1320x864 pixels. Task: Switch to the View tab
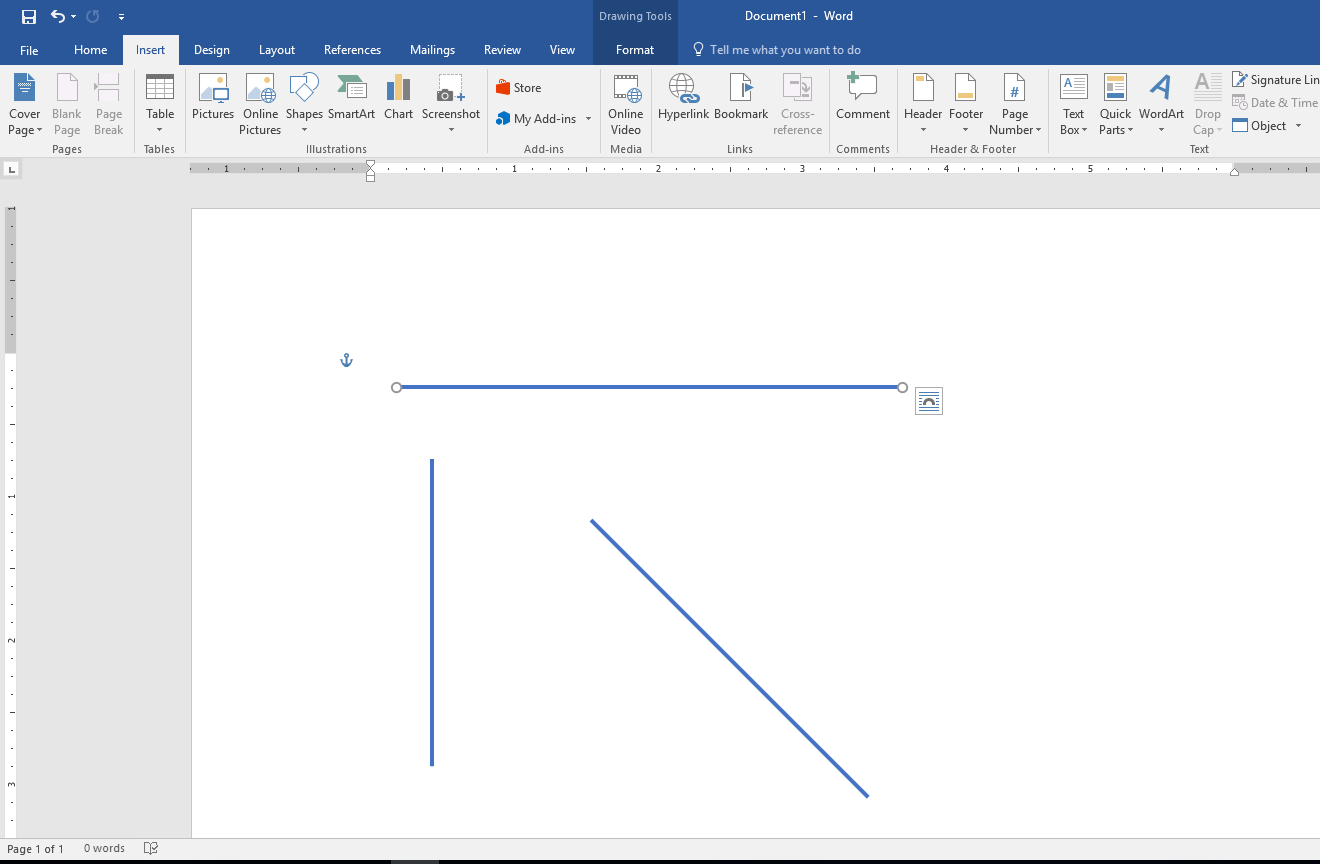[x=562, y=50]
